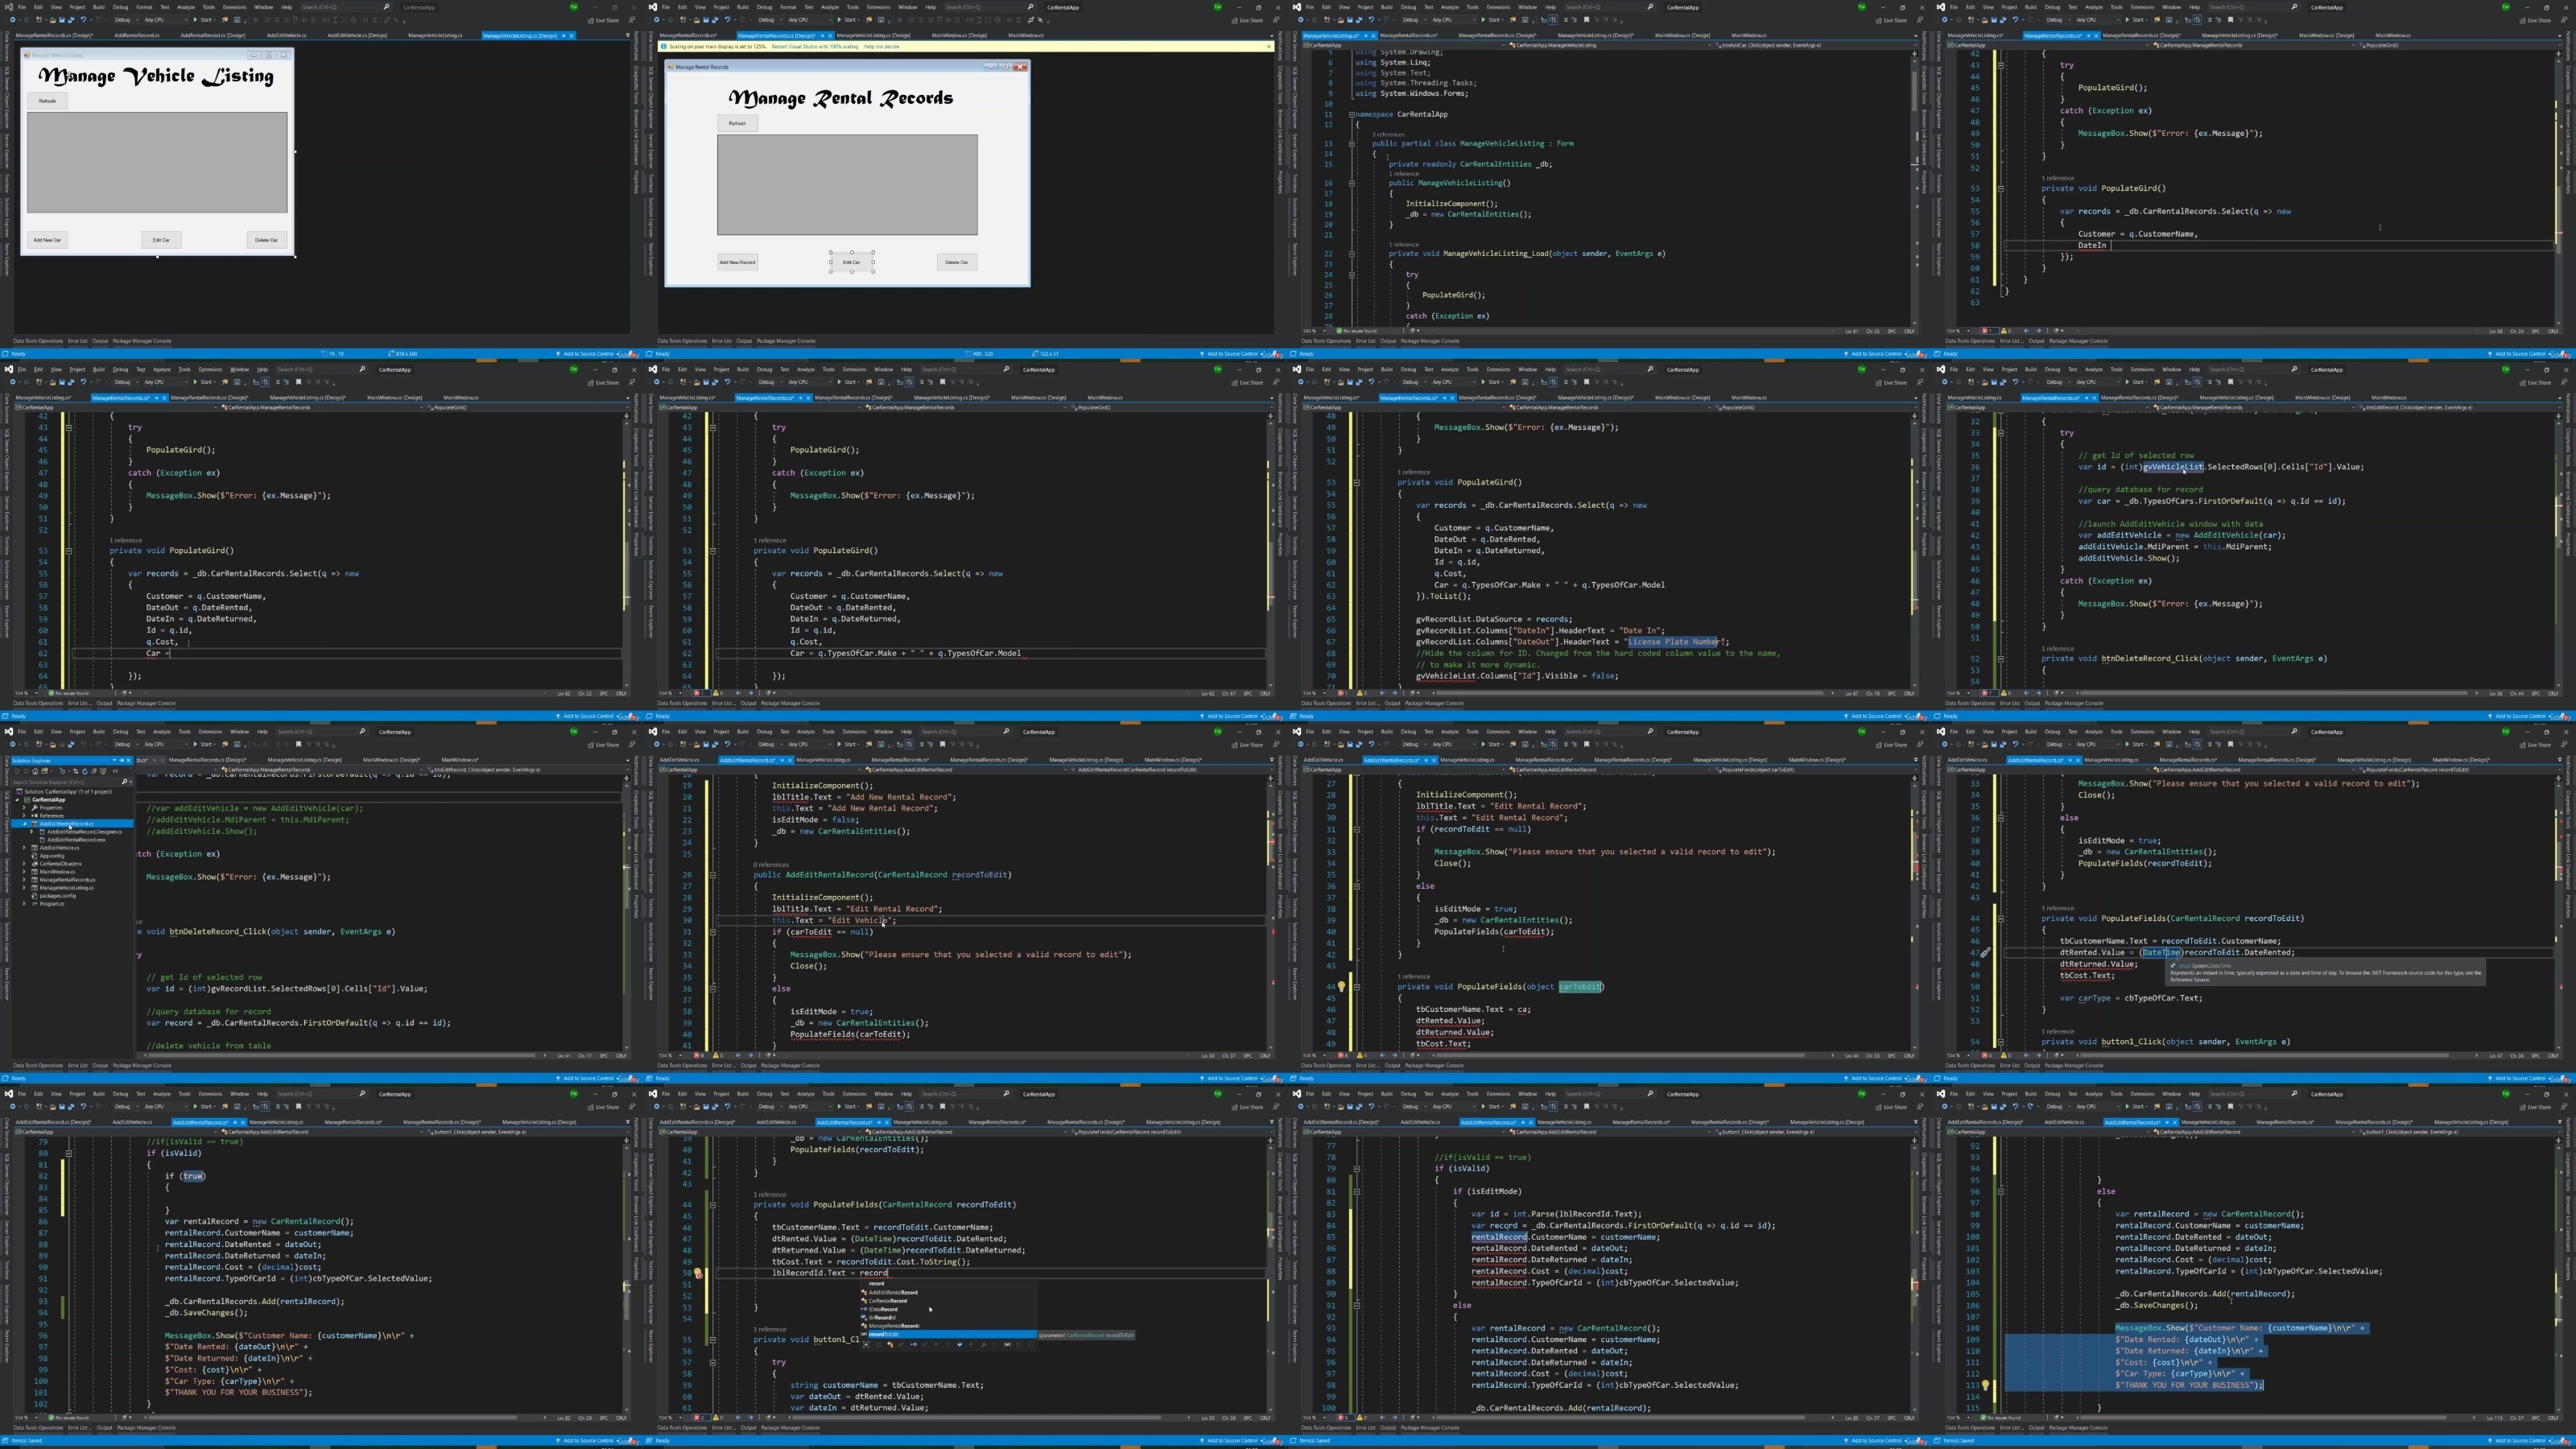Click Show All Files icon in Solution Explorer
The image size is (2576, 1449).
coord(103,772)
